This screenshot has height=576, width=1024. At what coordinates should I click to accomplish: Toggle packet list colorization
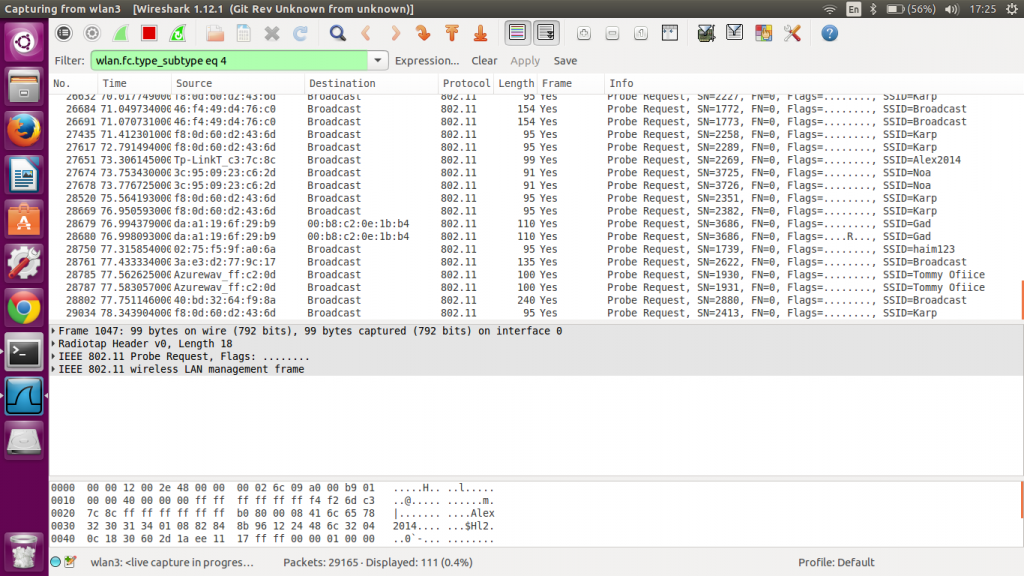(x=517, y=33)
